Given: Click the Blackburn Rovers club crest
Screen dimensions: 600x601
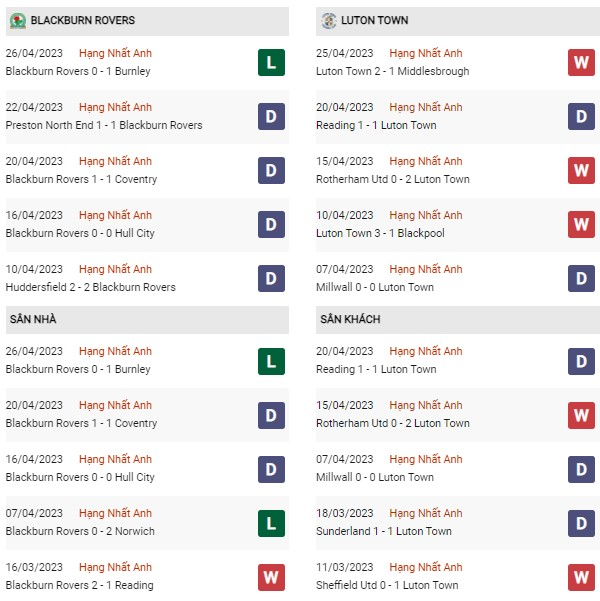Looking at the screenshot, I should pos(17,20).
